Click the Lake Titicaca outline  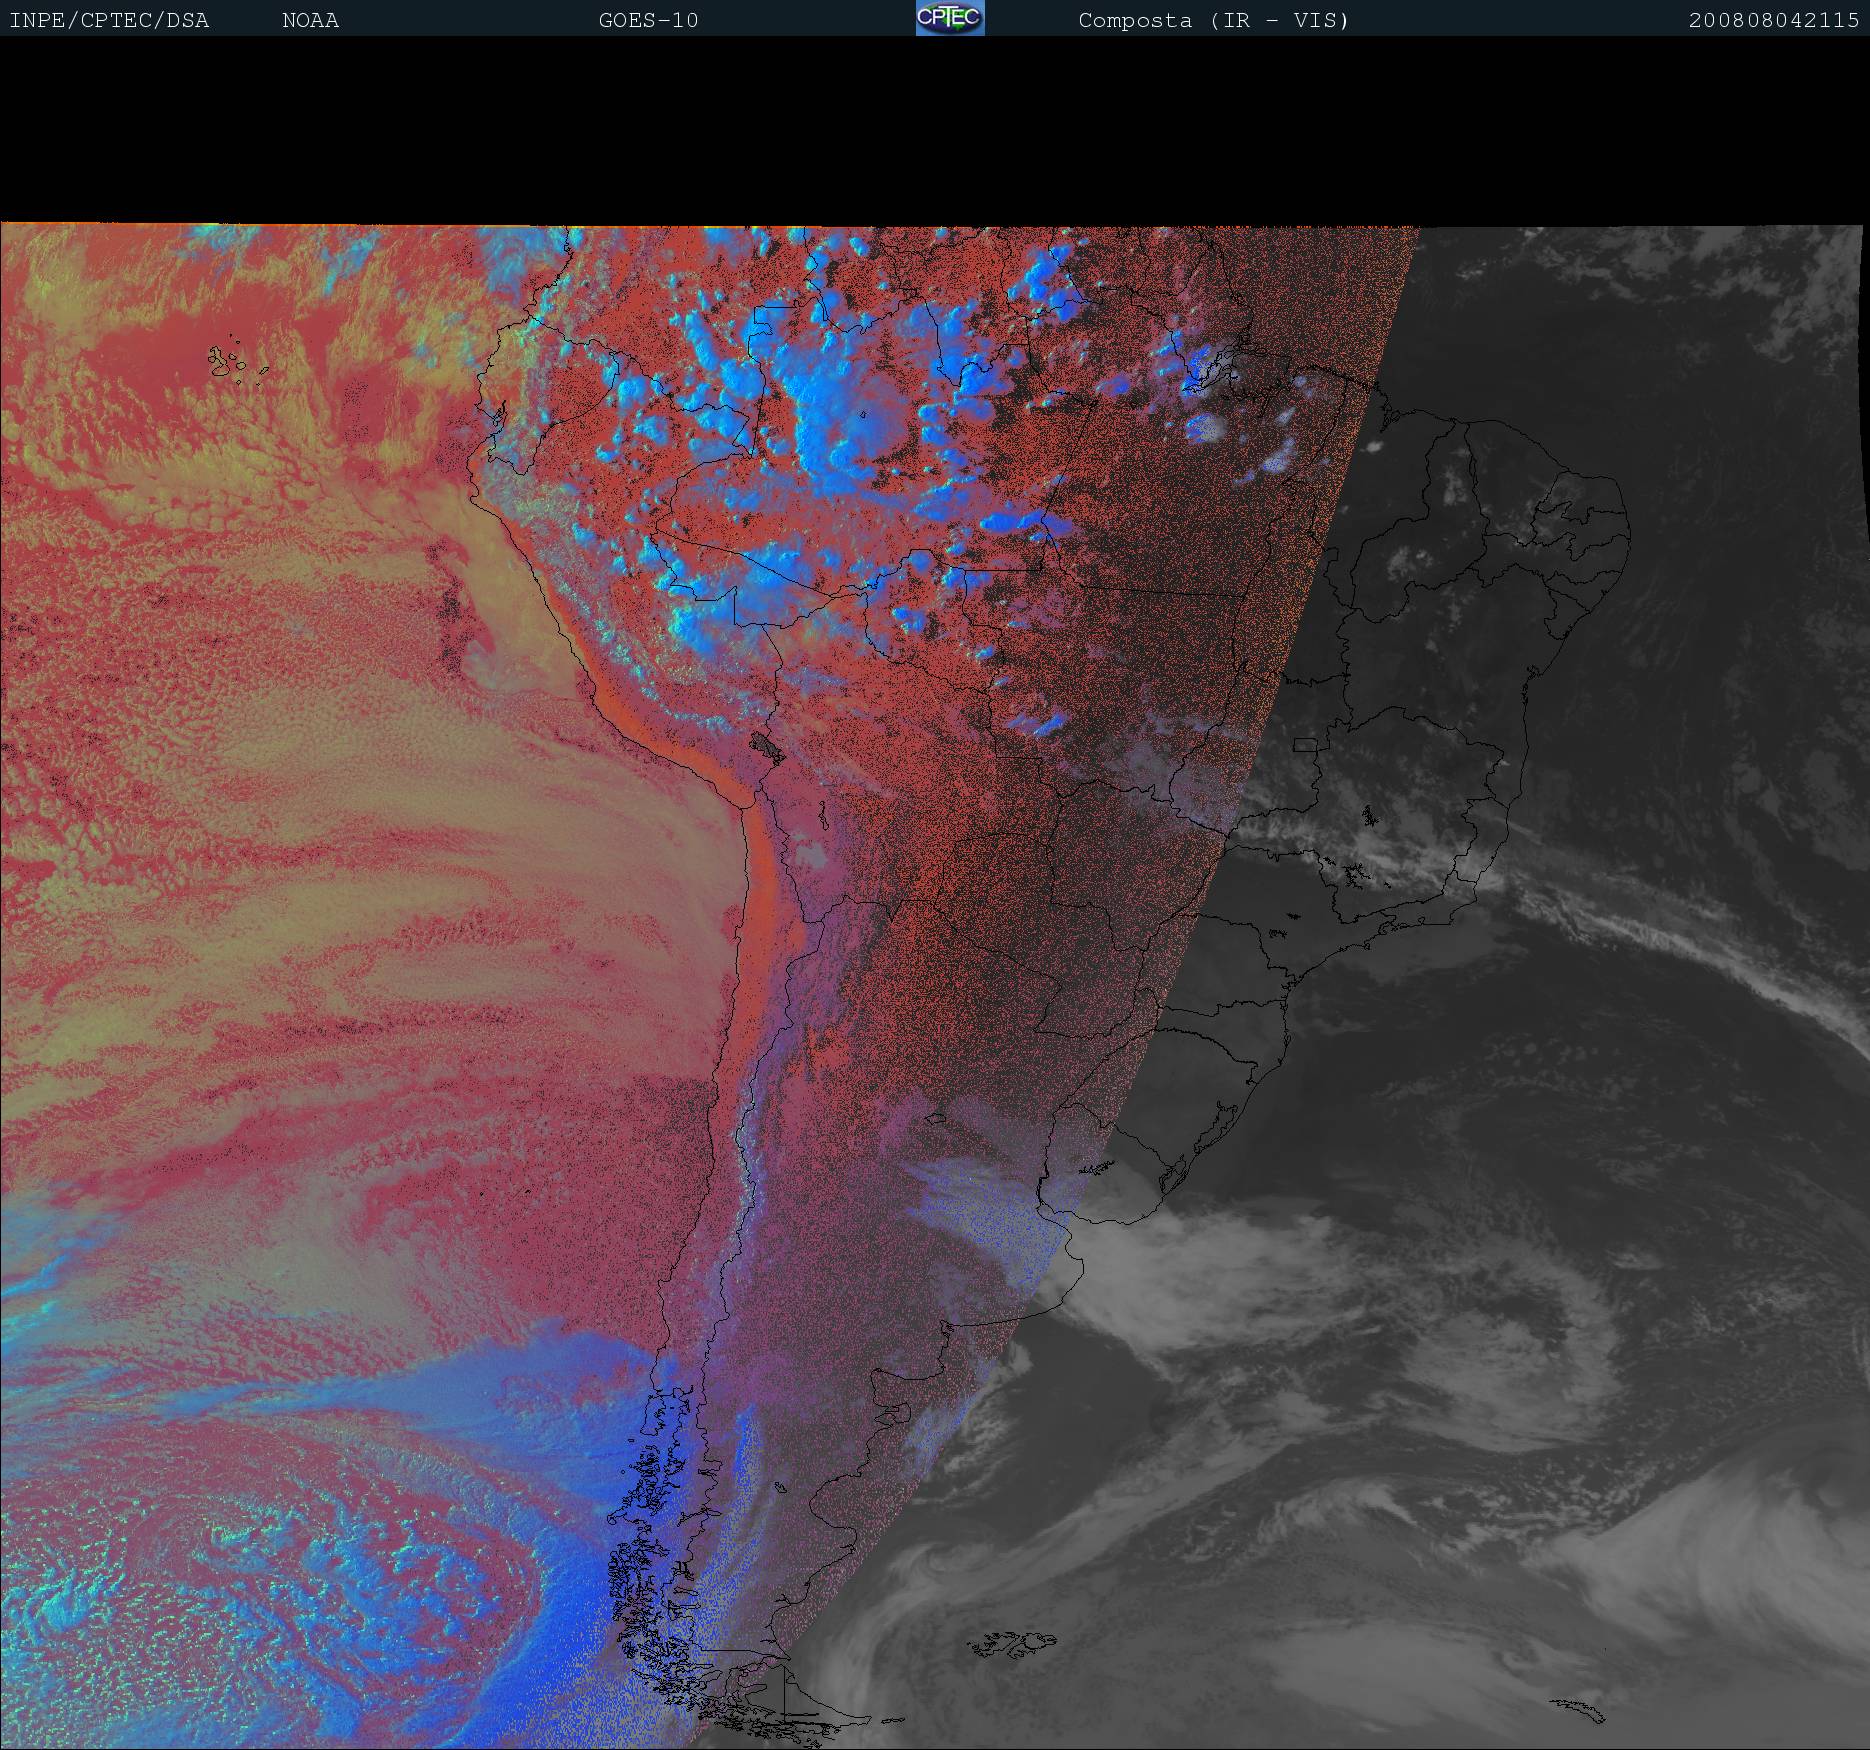coord(768,746)
